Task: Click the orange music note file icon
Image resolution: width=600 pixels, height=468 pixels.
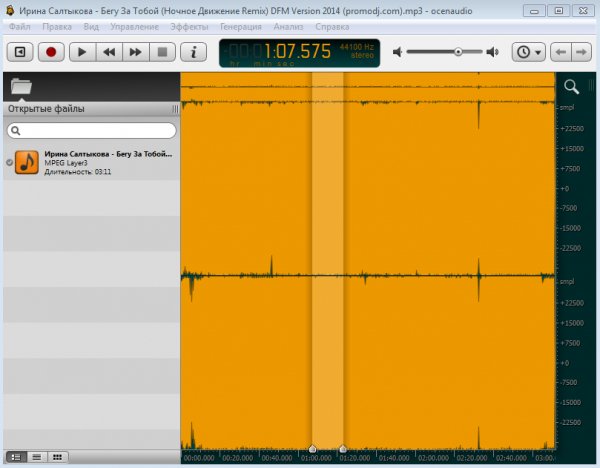Action: click(x=27, y=162)
